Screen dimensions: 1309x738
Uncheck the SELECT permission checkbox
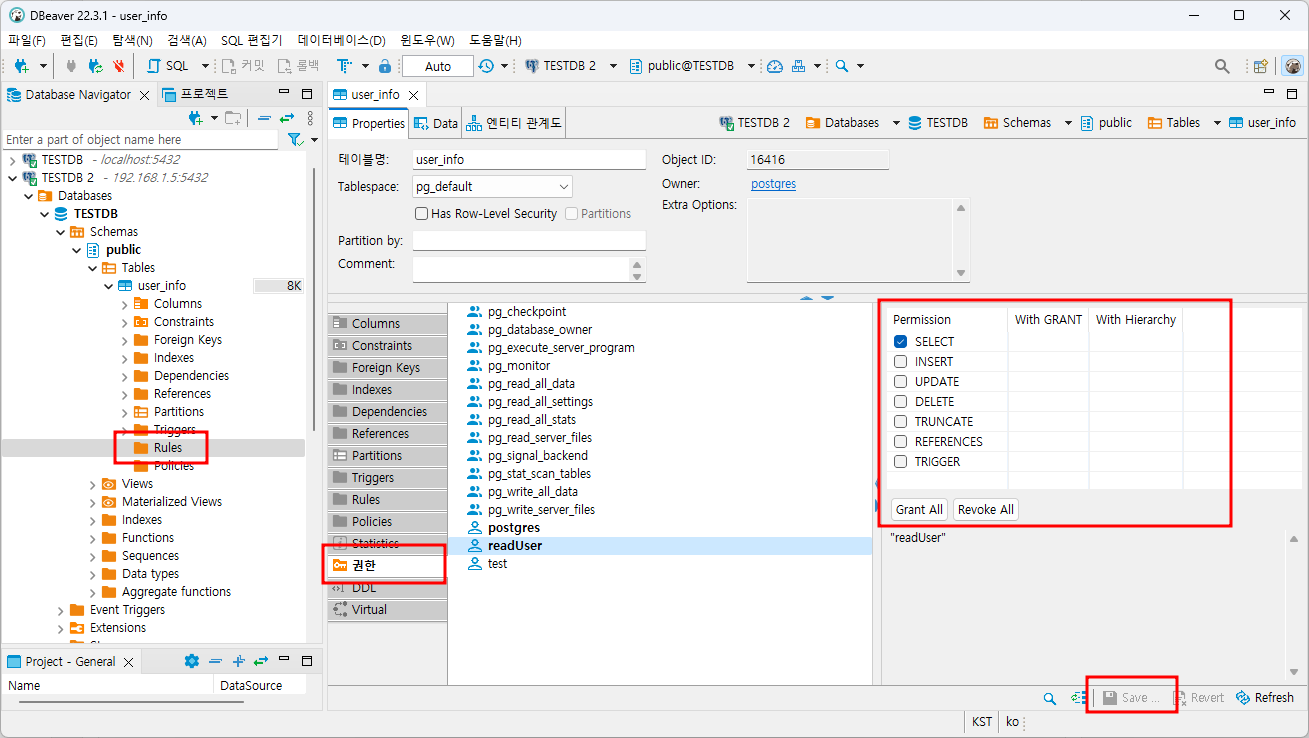point(901,342)
